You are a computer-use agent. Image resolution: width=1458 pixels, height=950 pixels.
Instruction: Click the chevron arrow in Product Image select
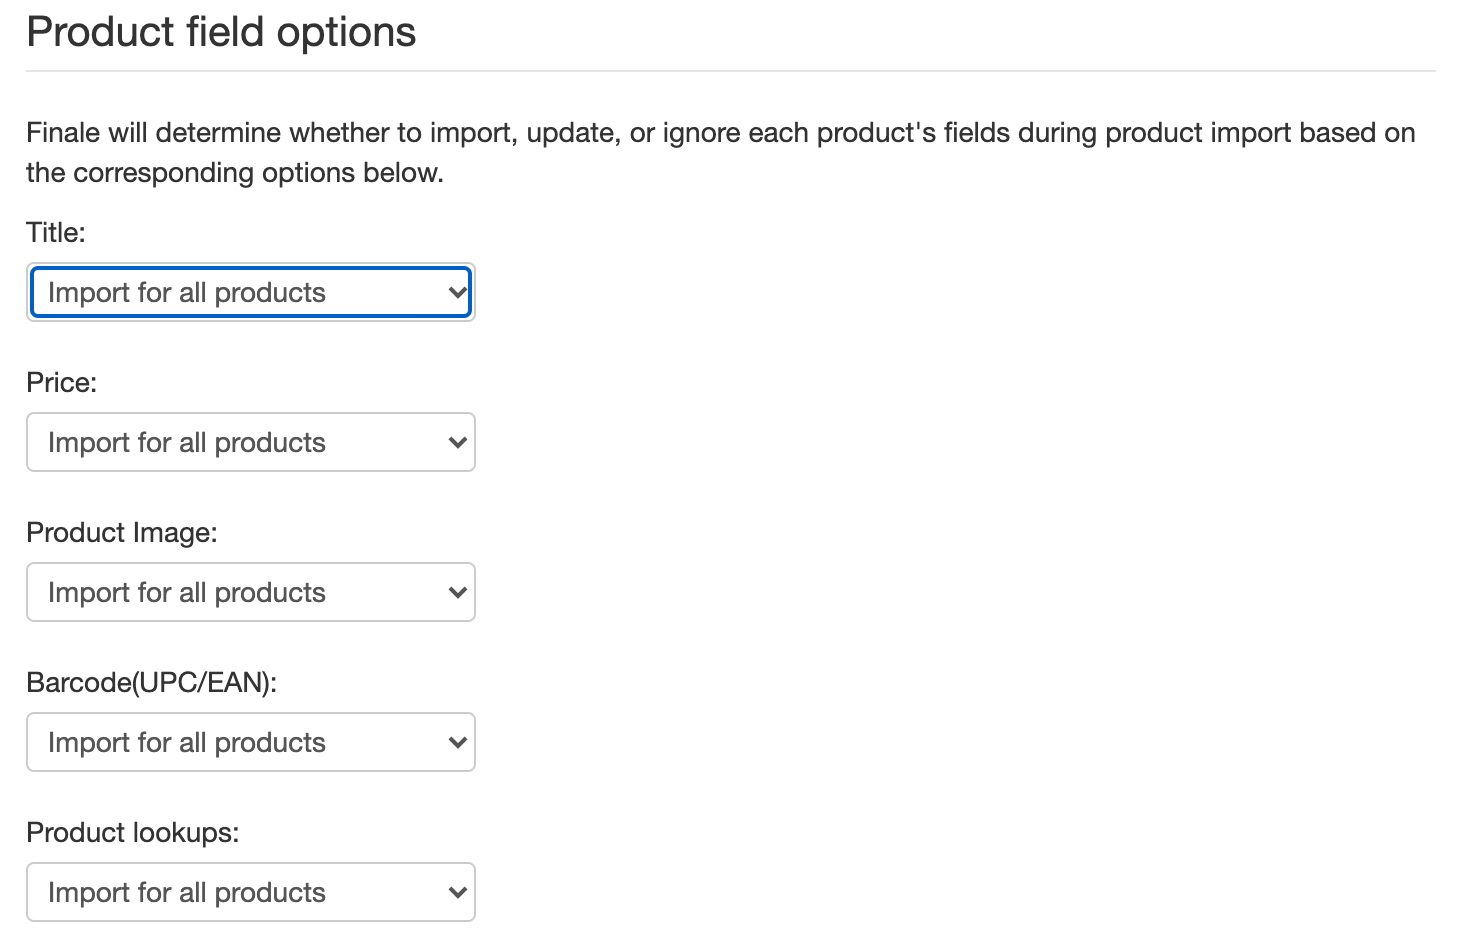pyautogui.click(x=457, y=593)
